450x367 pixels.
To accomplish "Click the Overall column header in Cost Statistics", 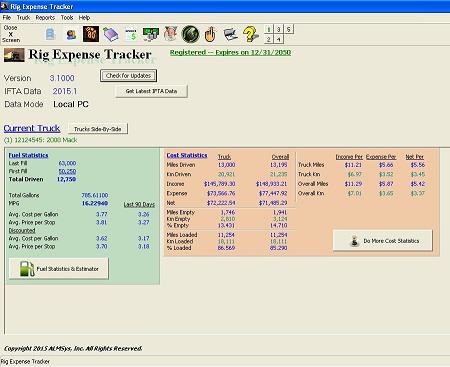I will pos(280,157).
